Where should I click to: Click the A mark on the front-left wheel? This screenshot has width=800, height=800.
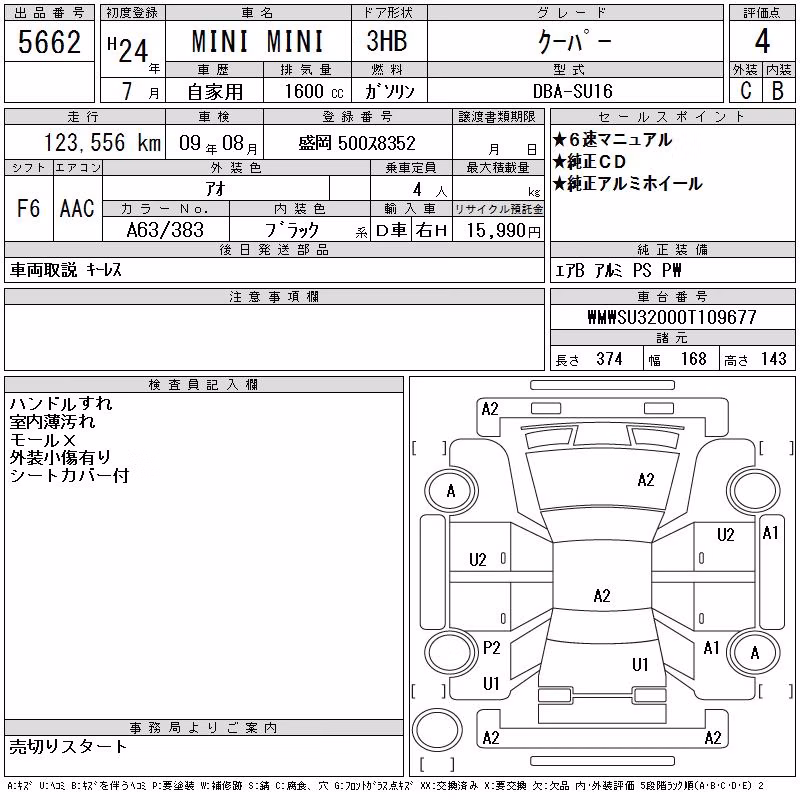[451, 491]
